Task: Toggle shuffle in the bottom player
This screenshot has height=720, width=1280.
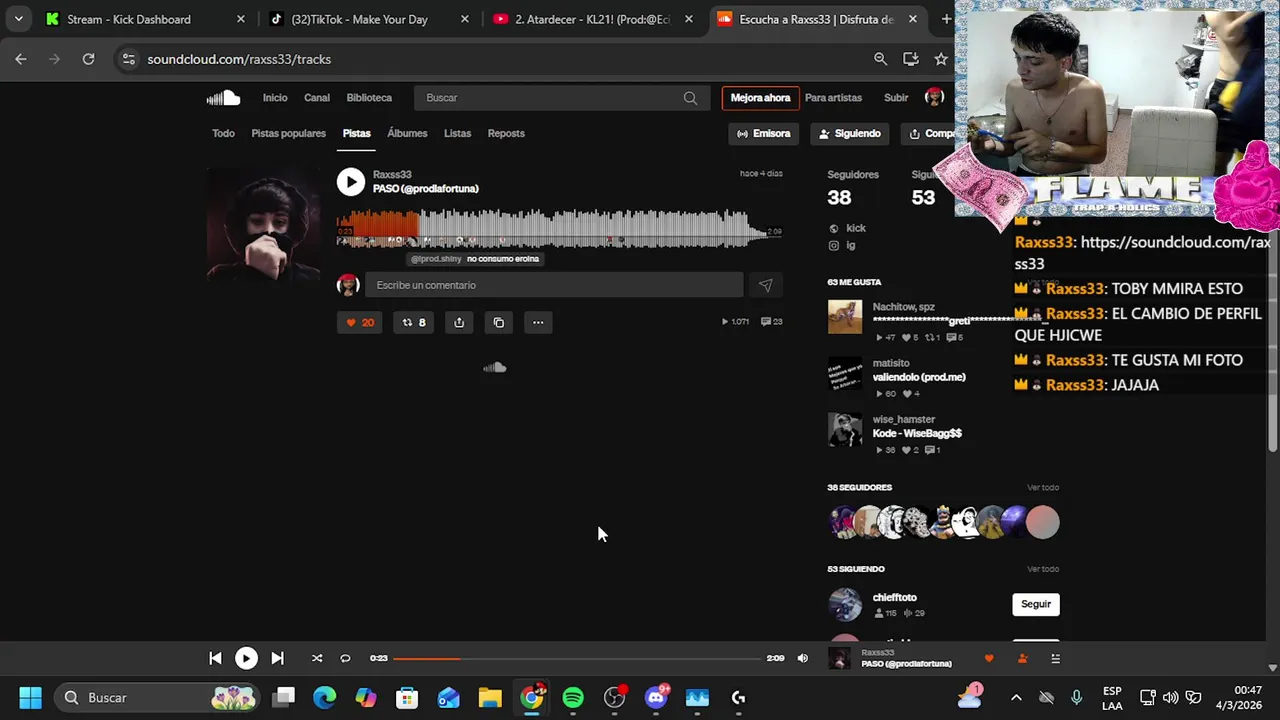Action: 317,658
